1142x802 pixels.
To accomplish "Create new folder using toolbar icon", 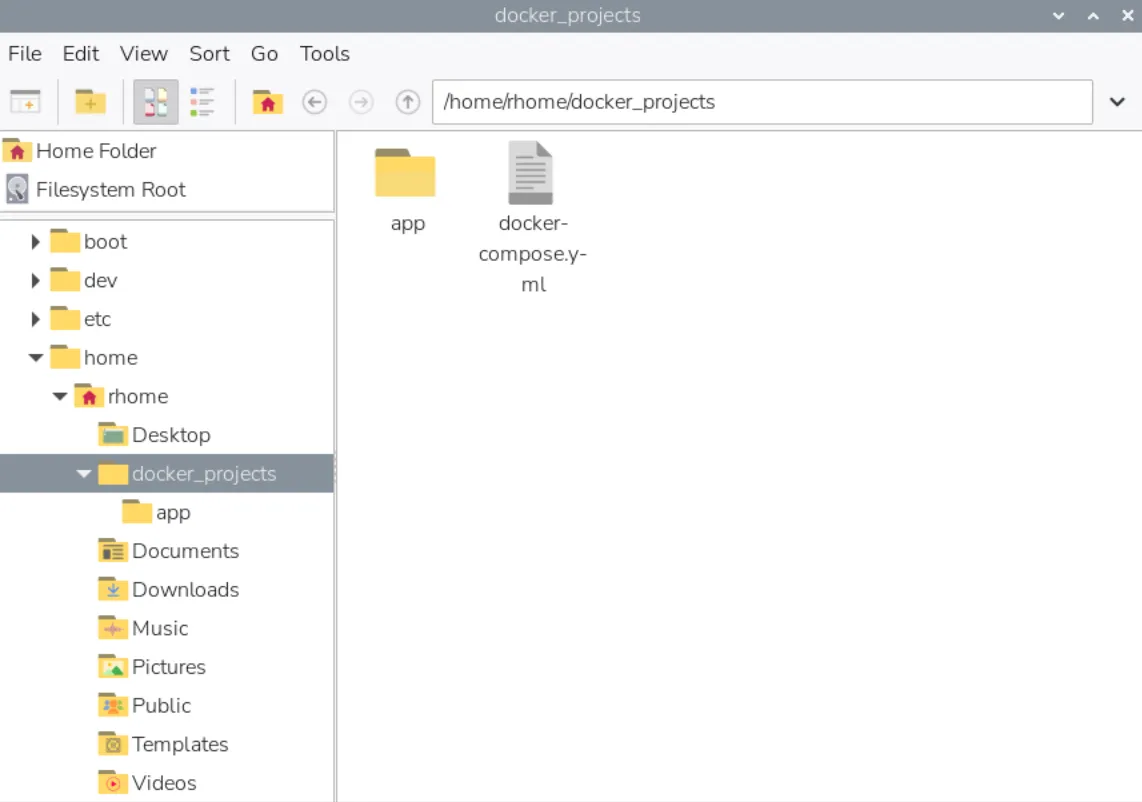I will tap(90, 102).
